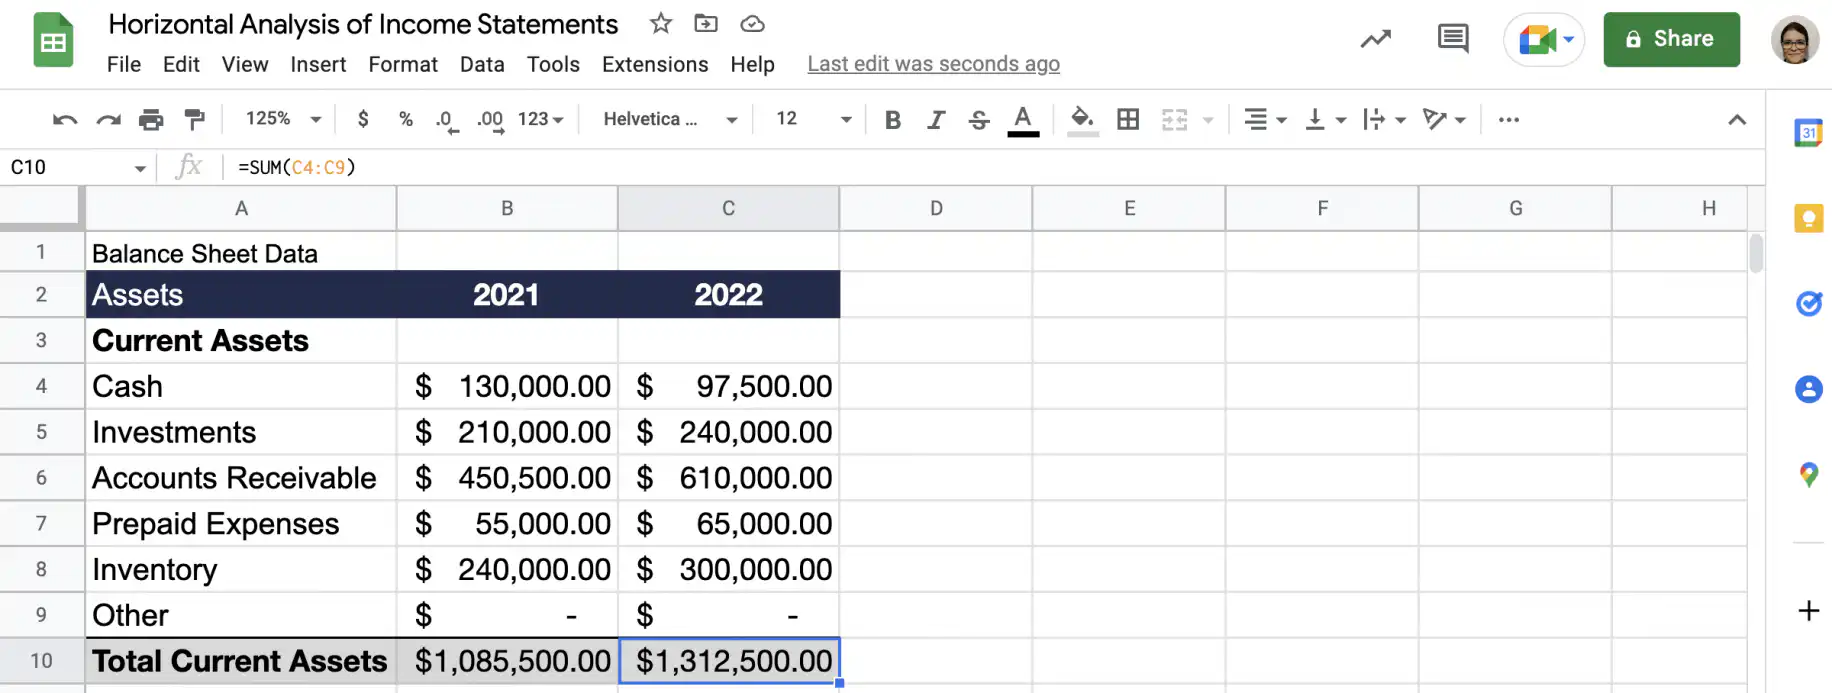Expand the Helvetica font dropdown
The image size is (1832, 693).
pos(670,119)
